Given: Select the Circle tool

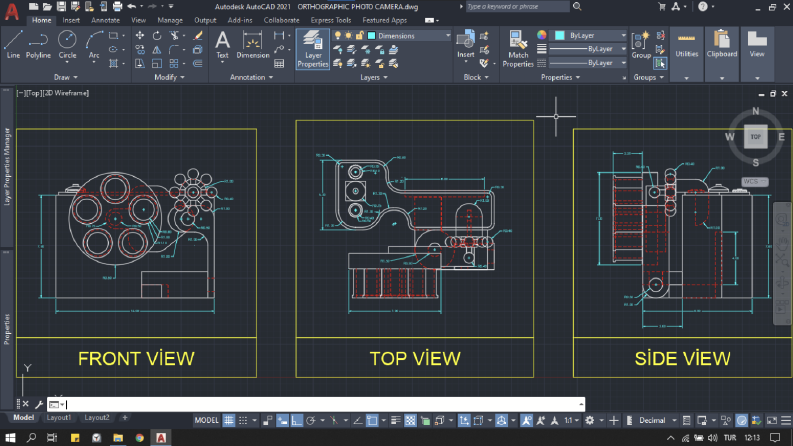Looking at the screenshot, I should (x=67, y=44).
